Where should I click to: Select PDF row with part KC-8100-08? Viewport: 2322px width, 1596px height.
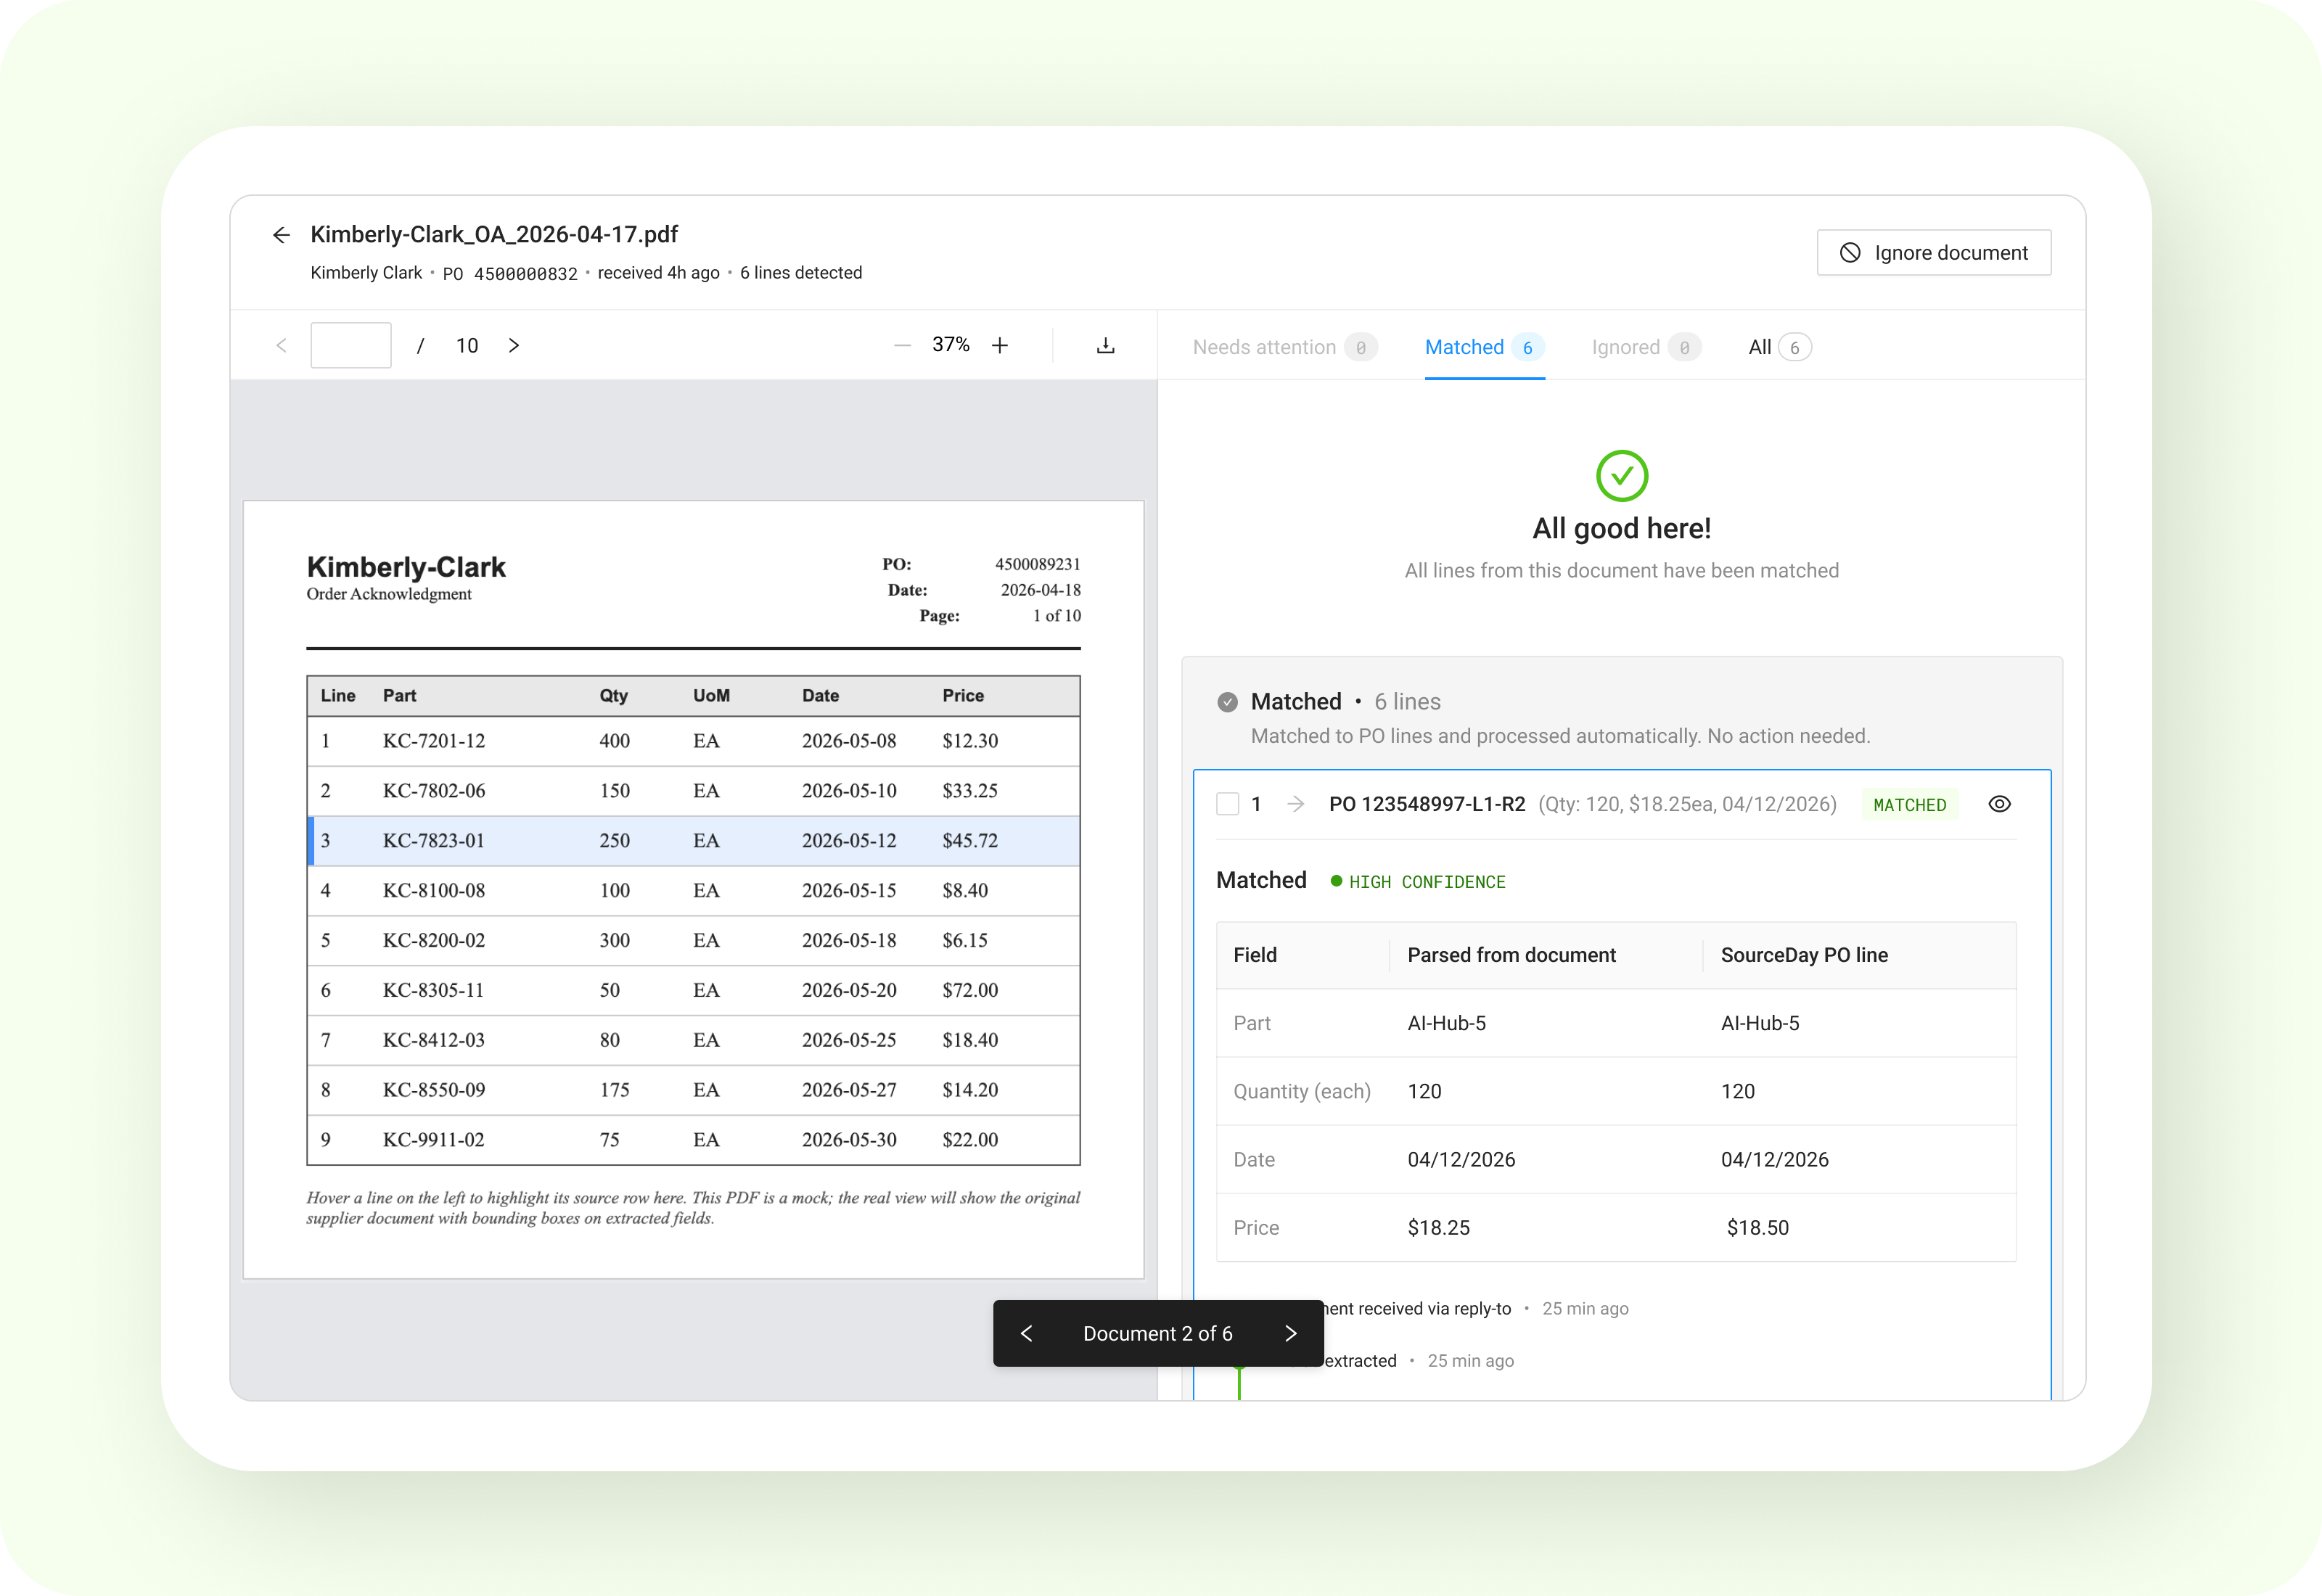pos(693,891)
